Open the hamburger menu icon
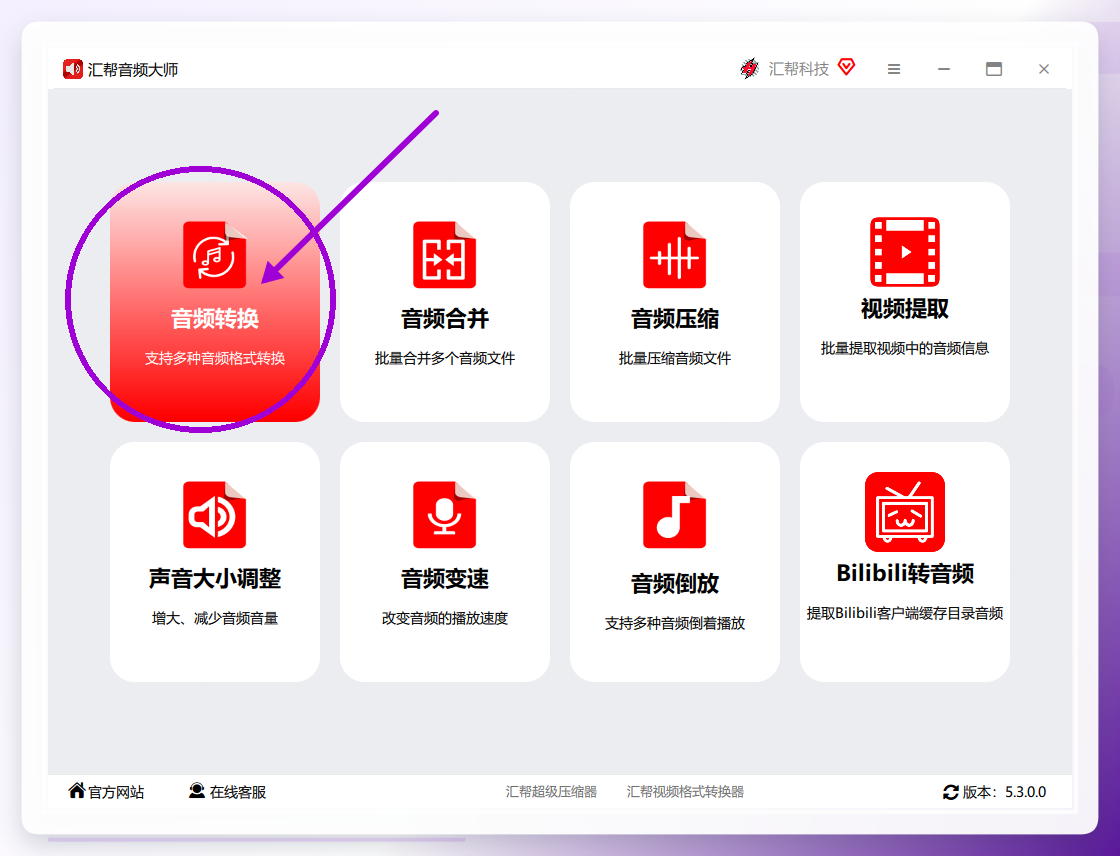Viewport: 1120px width, 856px height. pos(894,69)
